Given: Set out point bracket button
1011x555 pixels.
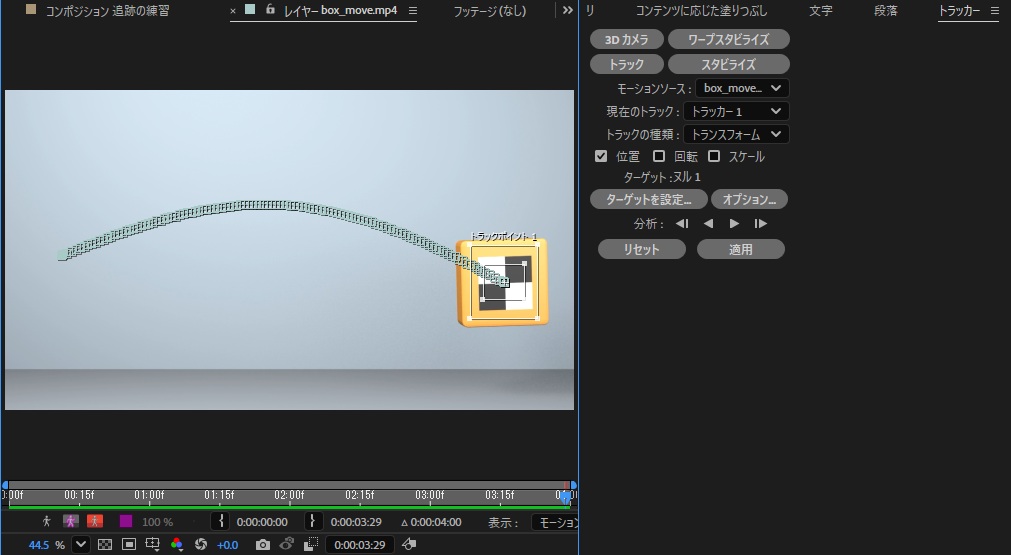Looking at the screenshot, I should click(313, 521).
